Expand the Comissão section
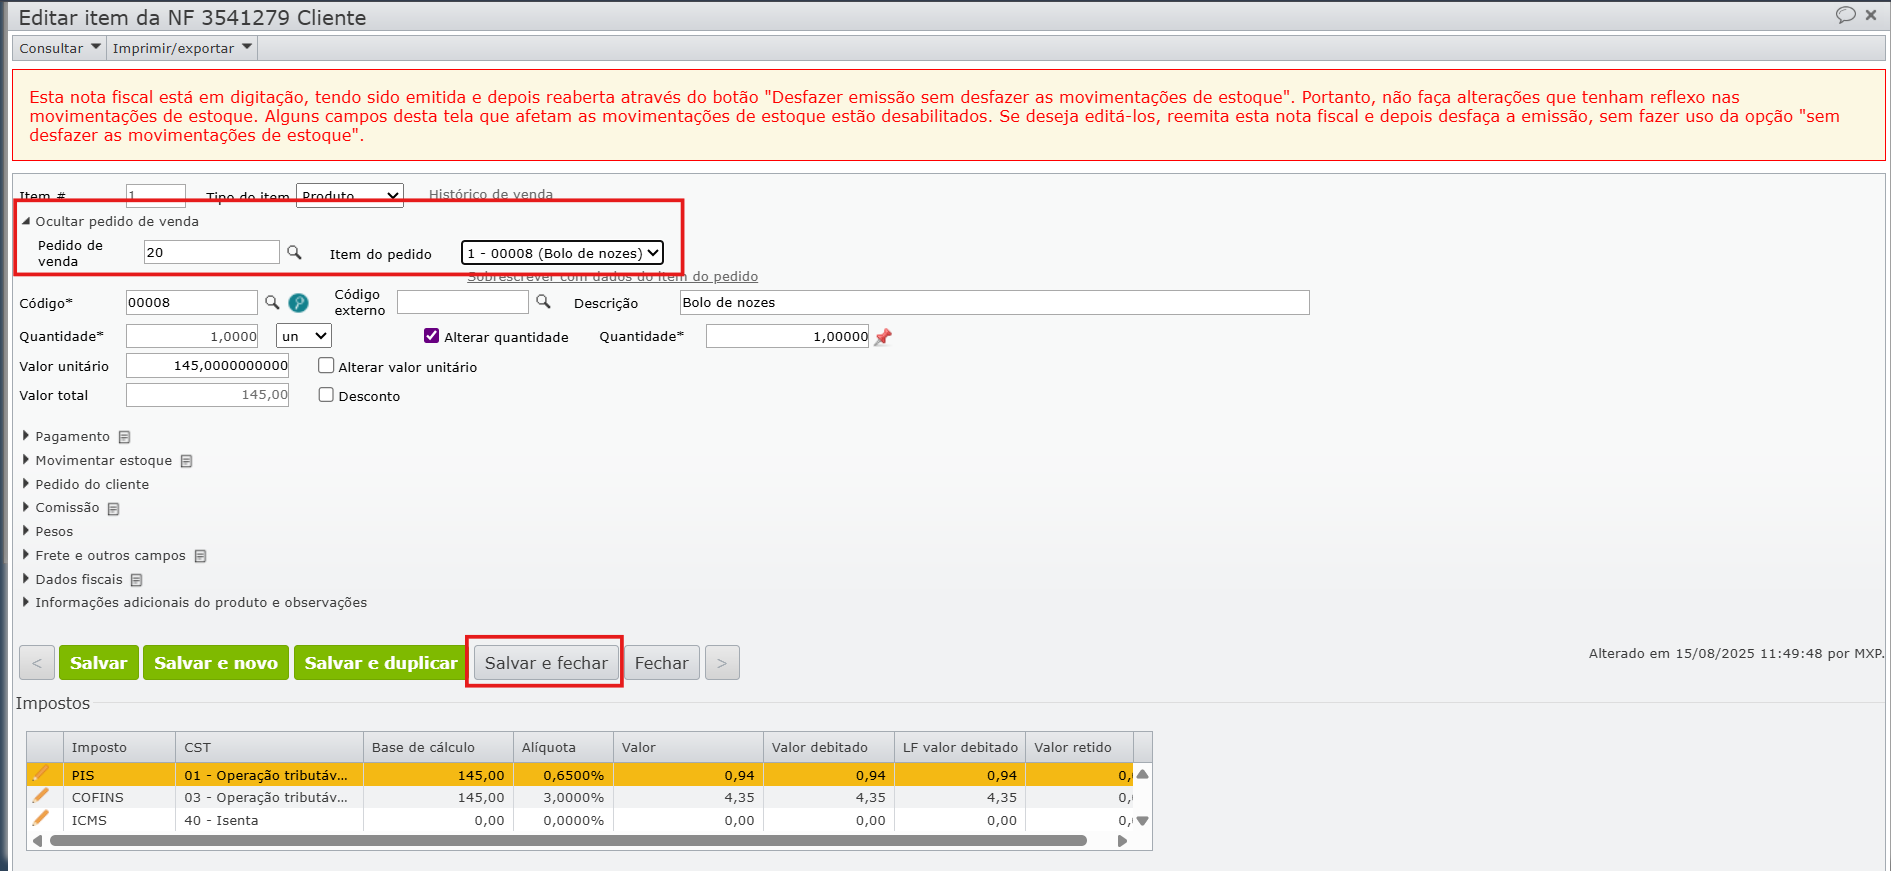Screen dimensions: 1891x871 pos(61,508)
